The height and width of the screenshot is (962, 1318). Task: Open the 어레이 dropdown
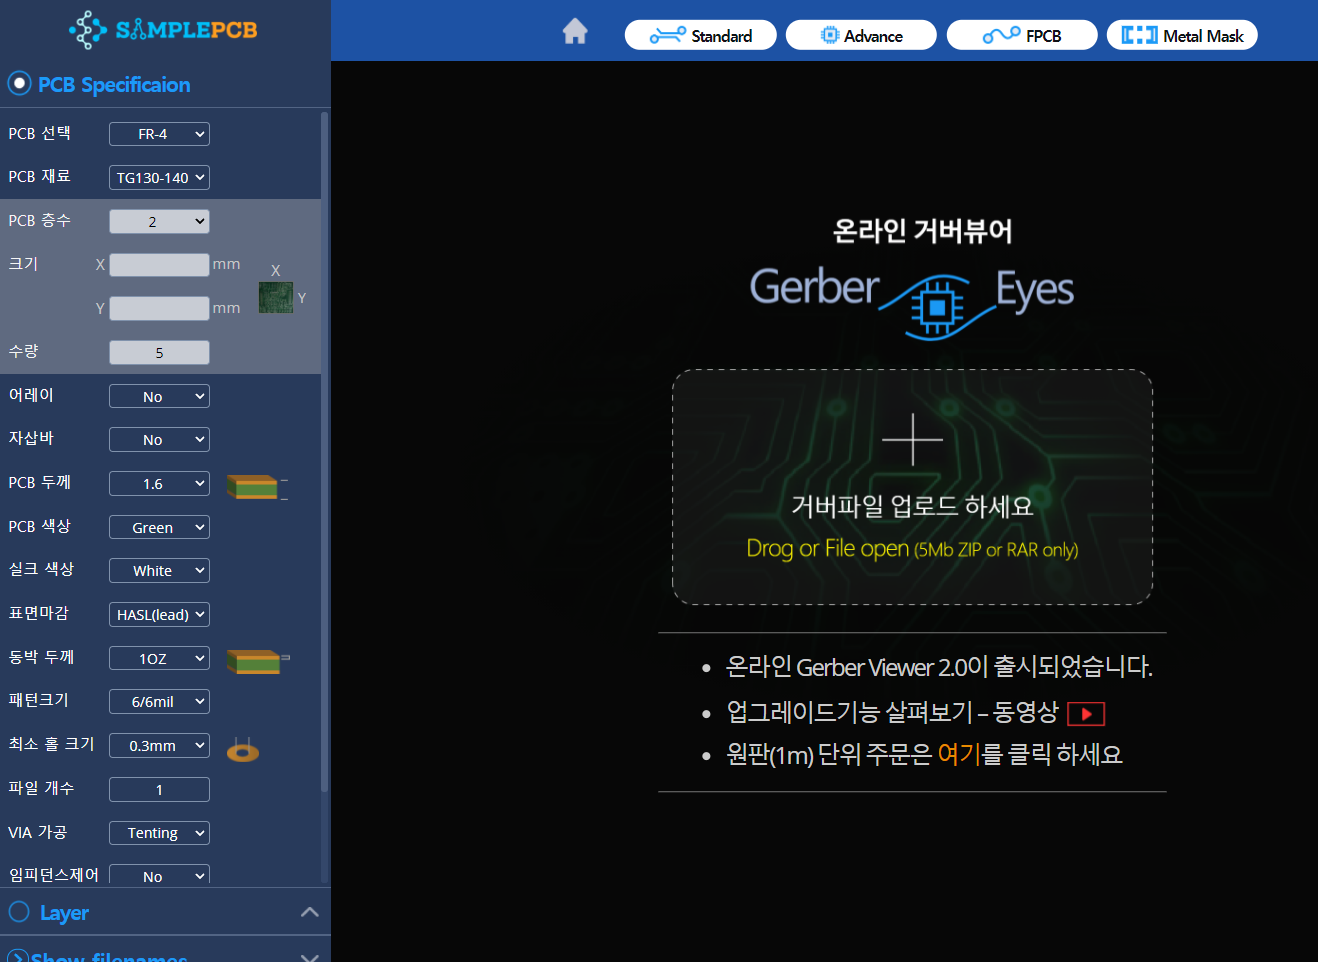click(x=159, y=397)
